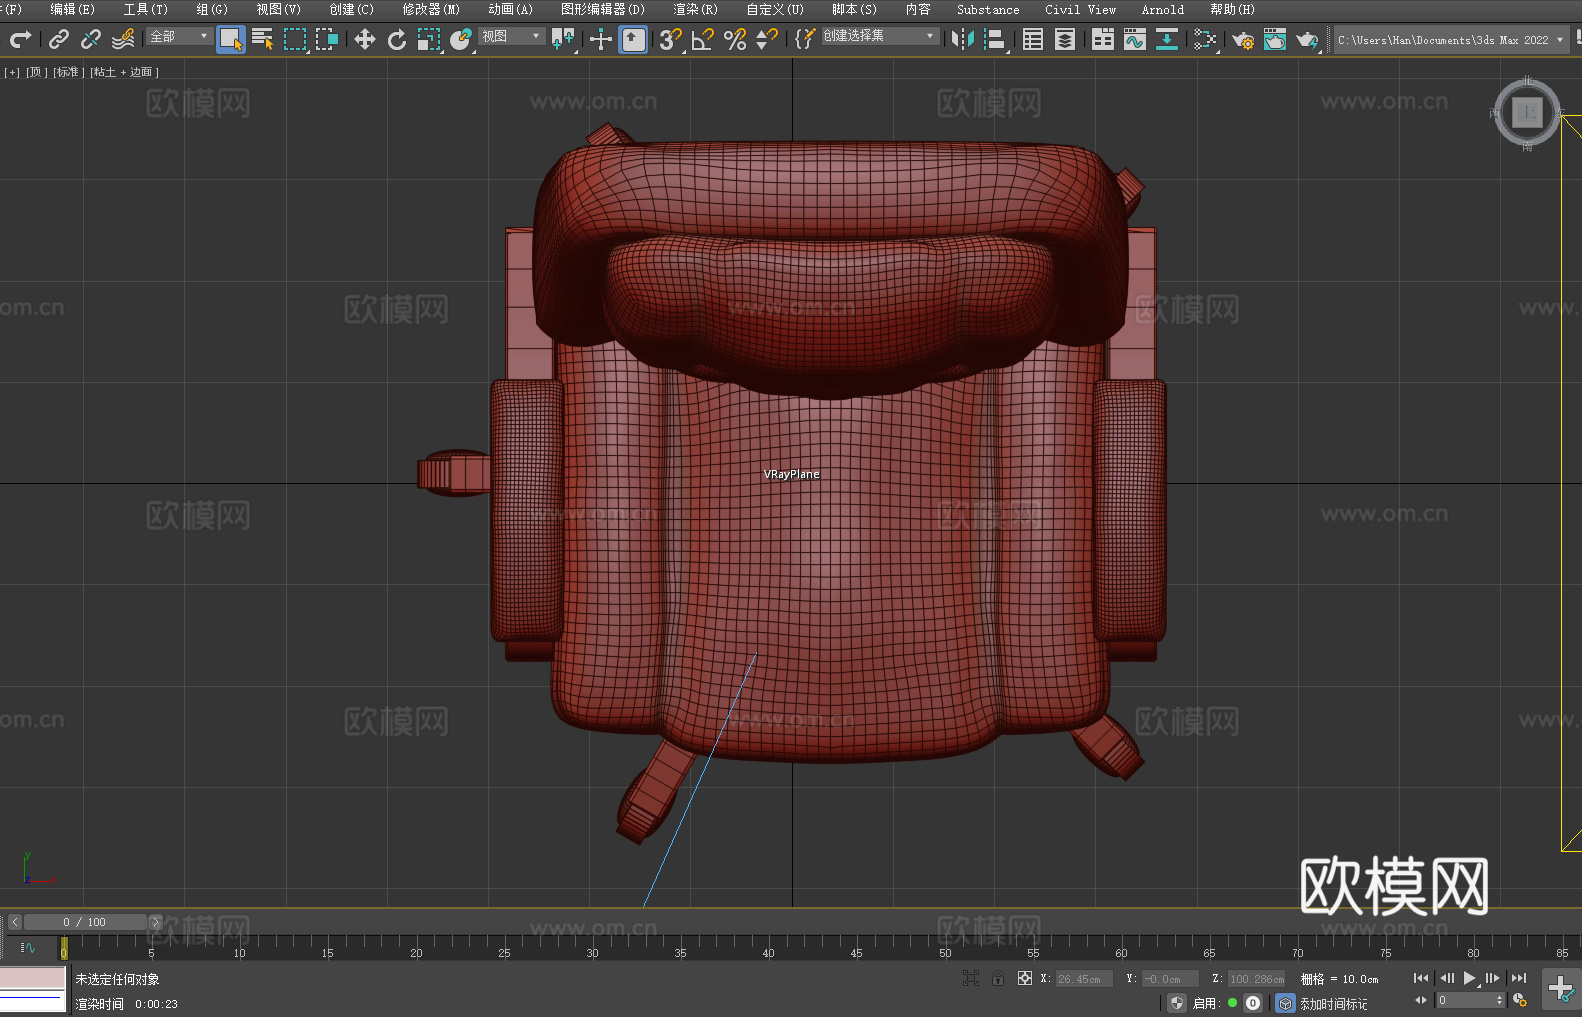Click the X coordinate field
Image resolution: width=1582 pixels, height=1017 pixels.
tap(1086, 979)
